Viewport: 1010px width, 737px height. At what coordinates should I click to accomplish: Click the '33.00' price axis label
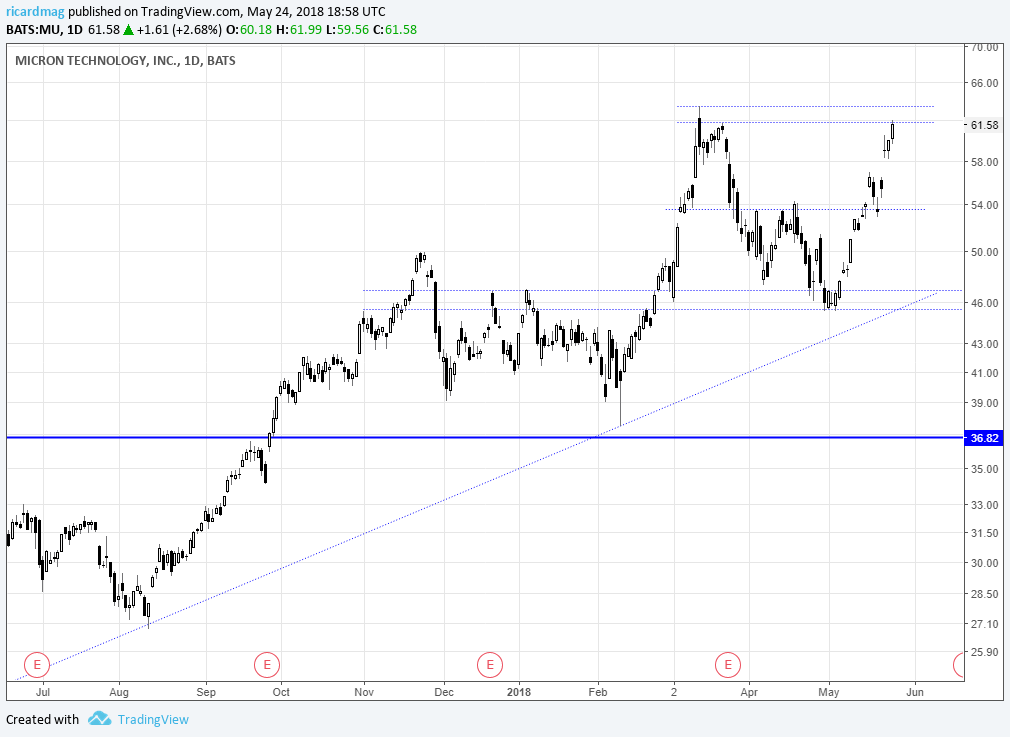(x=985, y=505)
